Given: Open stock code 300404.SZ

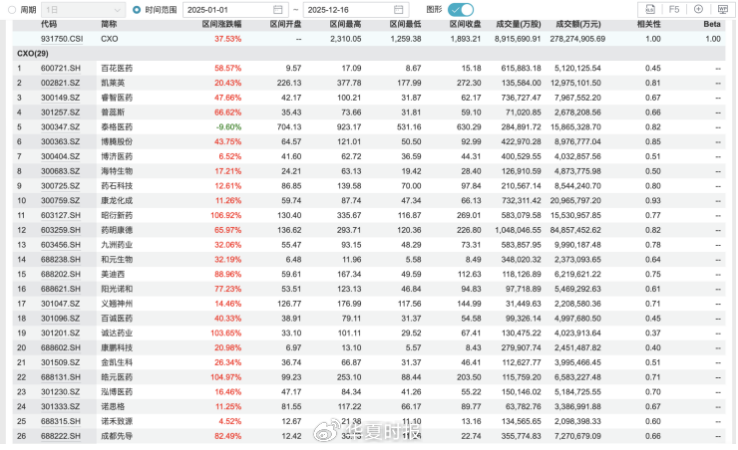Looking at the screenshot, I should coord(60,156).
